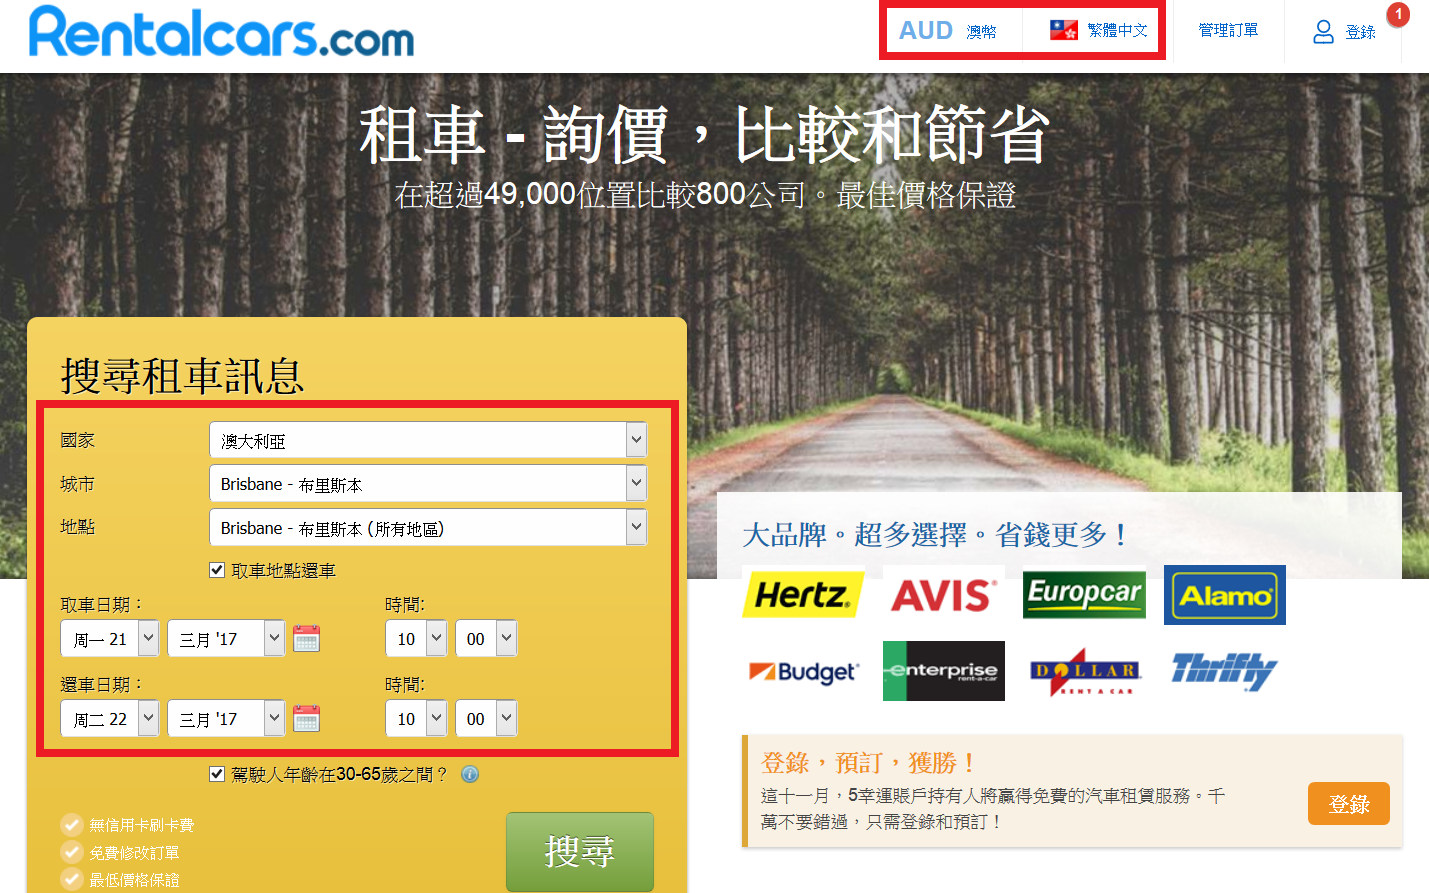Expand the 國家 country dropdown

(x=636, y=439)
